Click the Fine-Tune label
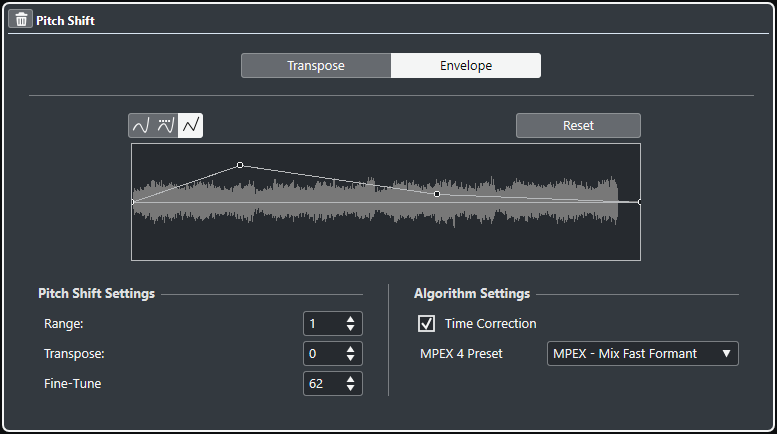This screenshot has width=777, height=434. pos(72,383)
